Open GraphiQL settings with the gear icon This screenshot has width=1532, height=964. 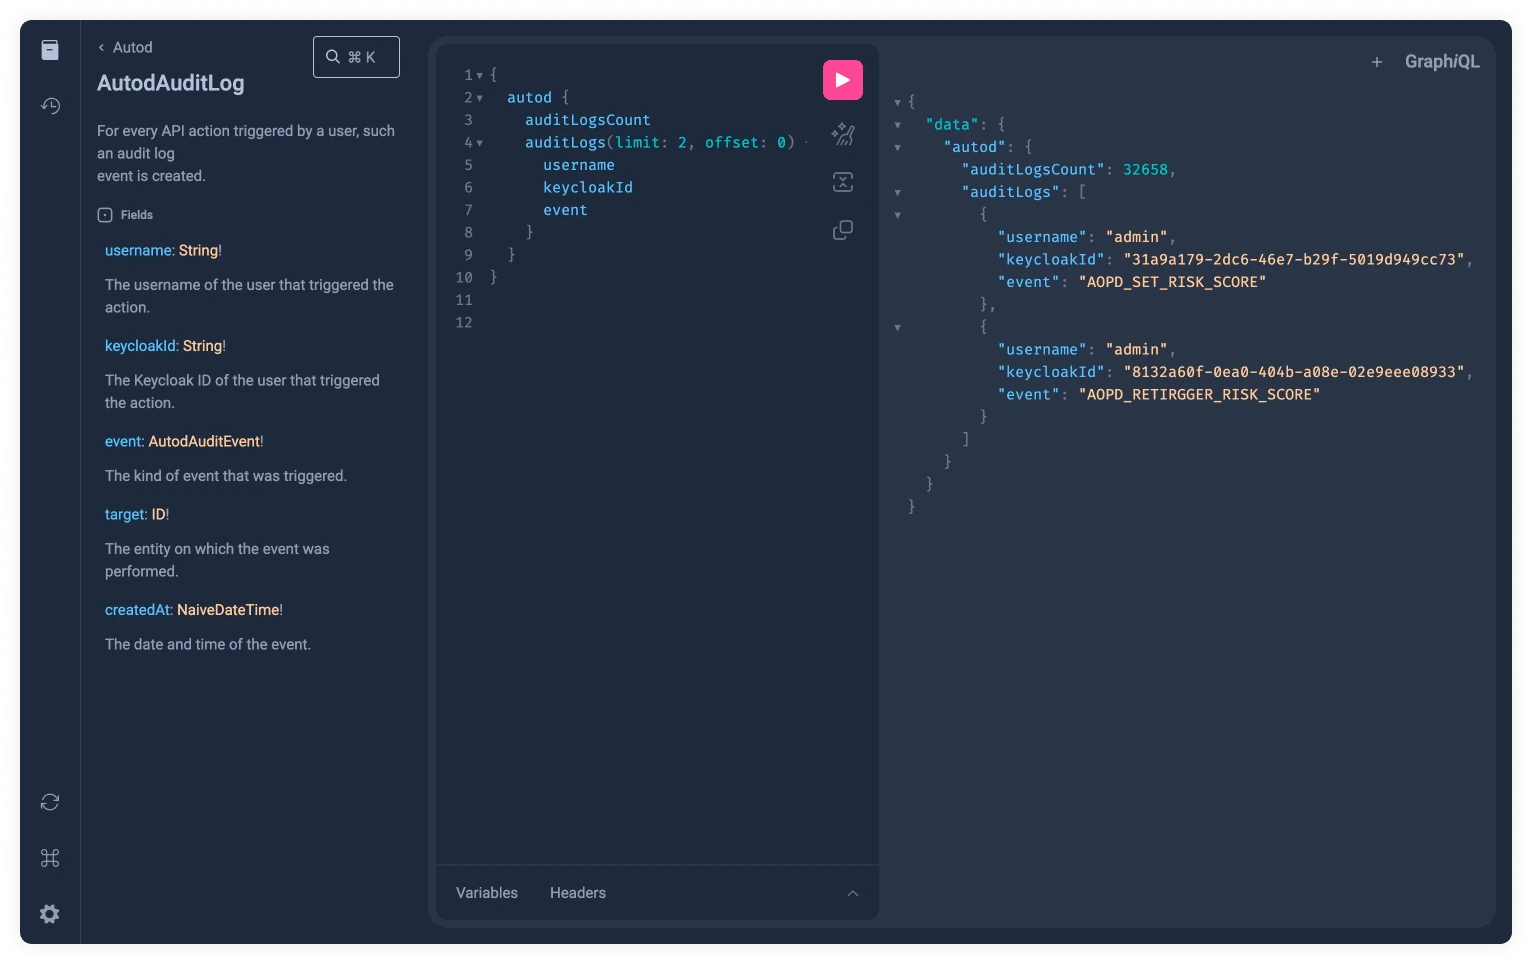click(49, 913)
